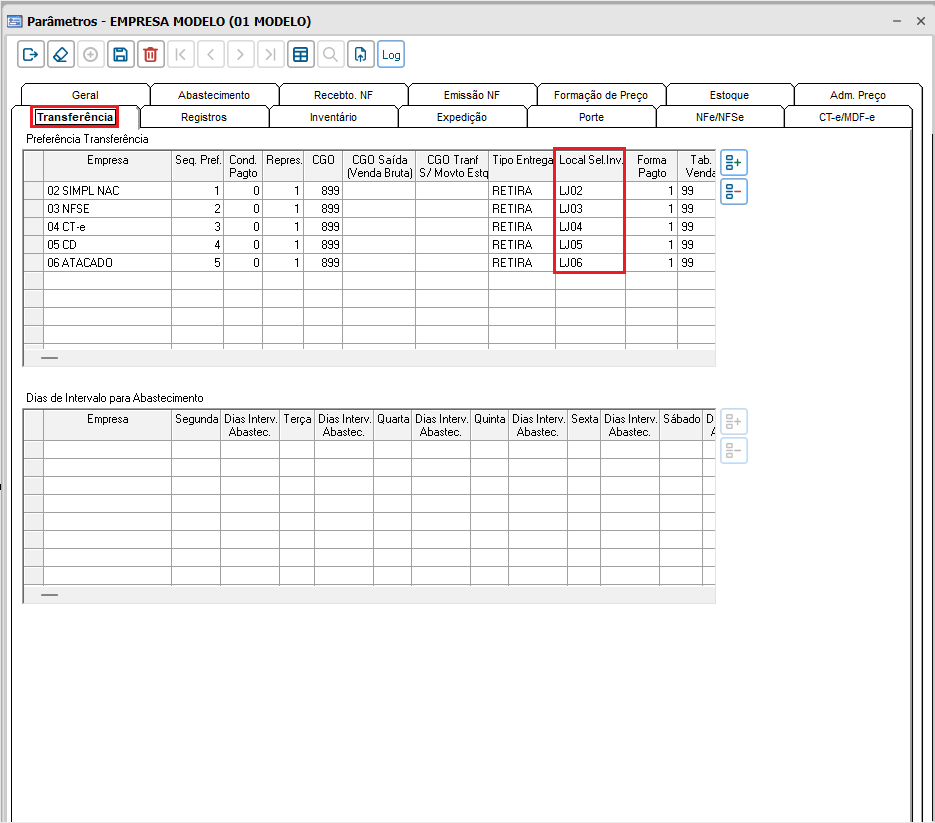This screenshot has width=935, height=823.
Task: Click the 04 CT-e company cell
Action: 107,227
